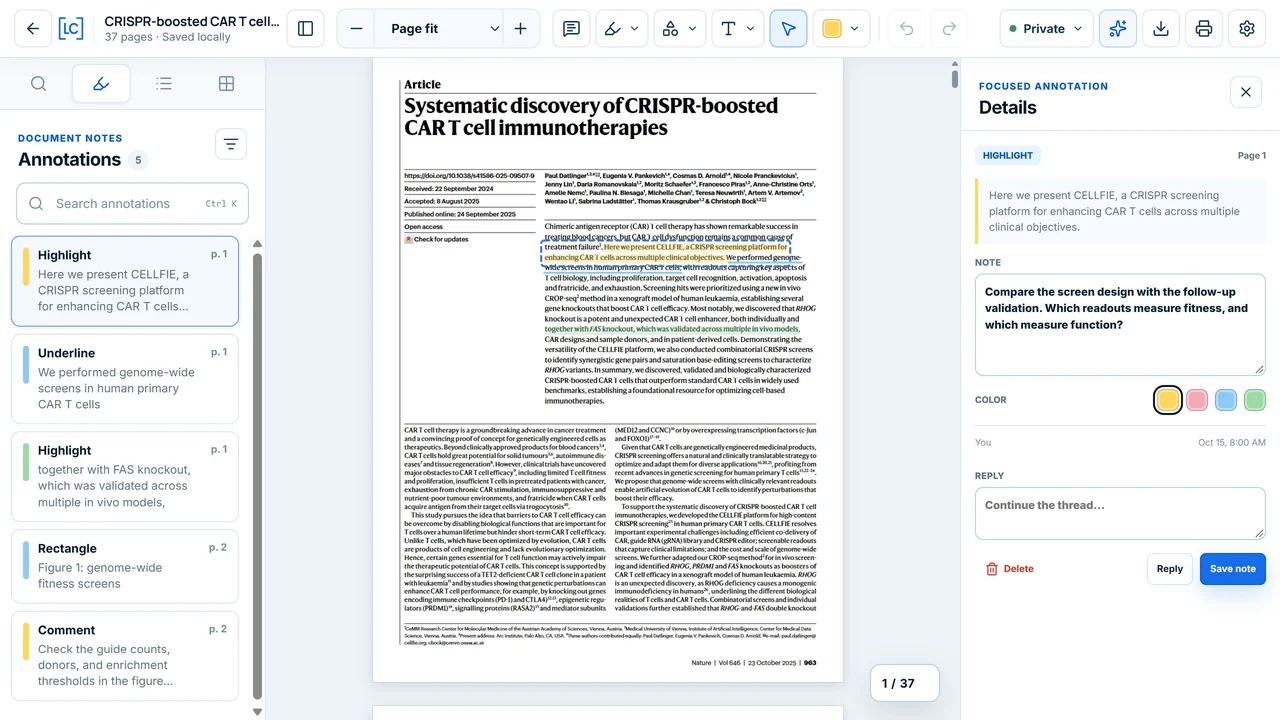Delete the focused annotation

pyautogui.click(x=1010, y=569)
